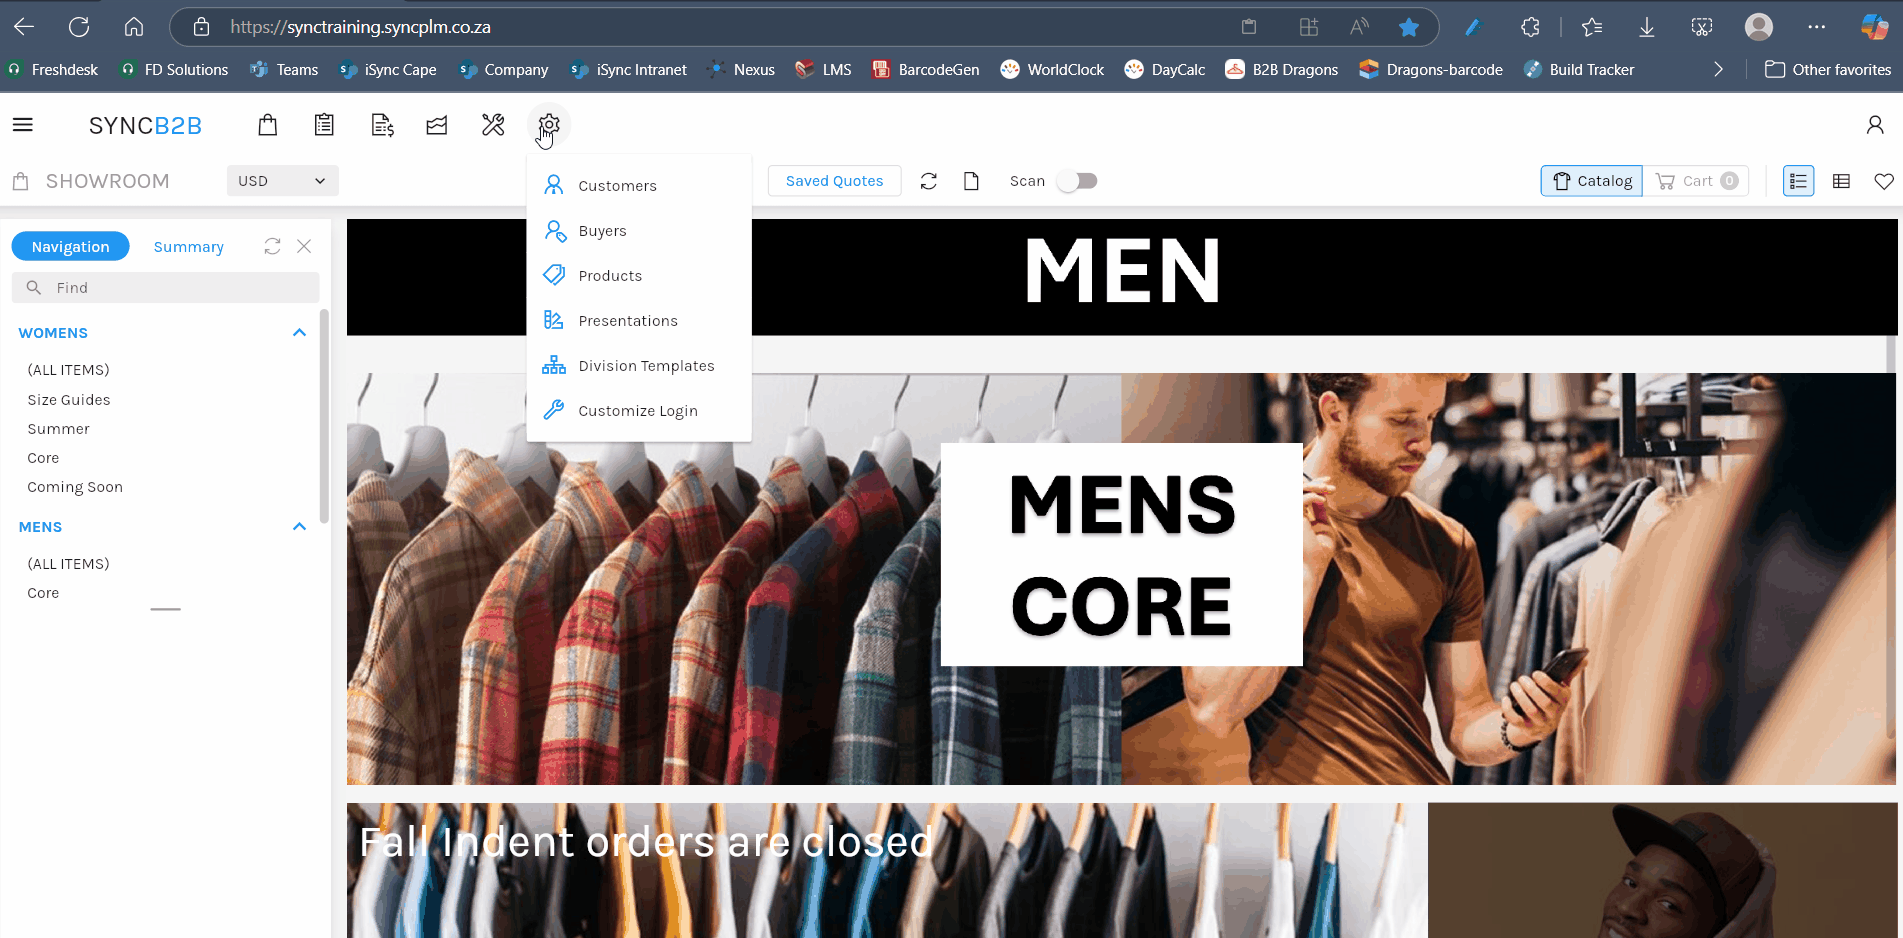
Task: Open the Cart button
Action: pyautogui.click(x=1696, y=181)
